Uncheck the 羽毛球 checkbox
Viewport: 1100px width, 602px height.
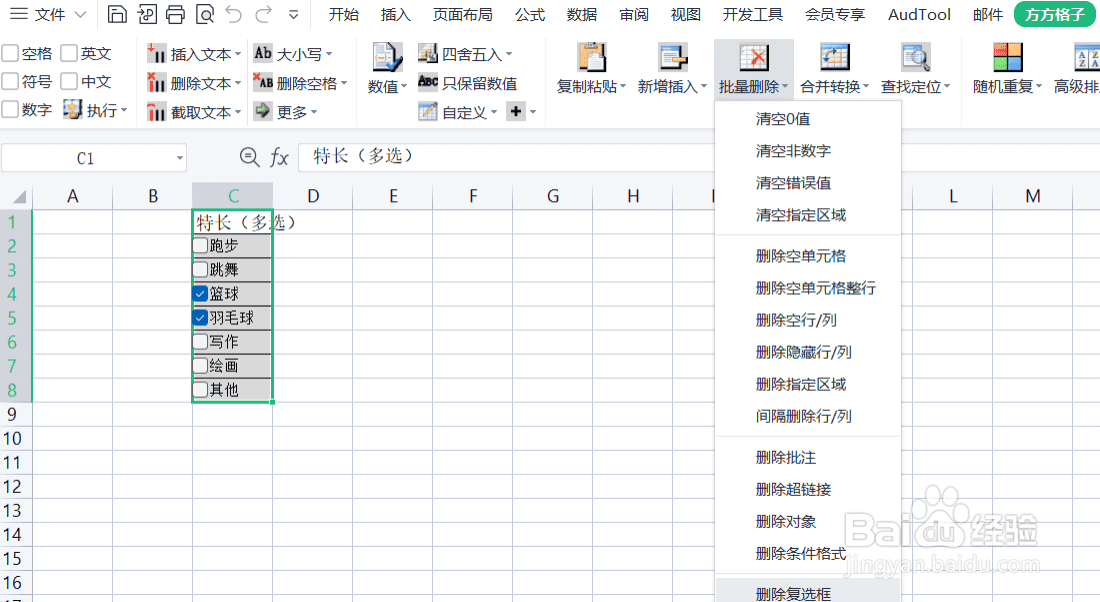tap(201, 318)
